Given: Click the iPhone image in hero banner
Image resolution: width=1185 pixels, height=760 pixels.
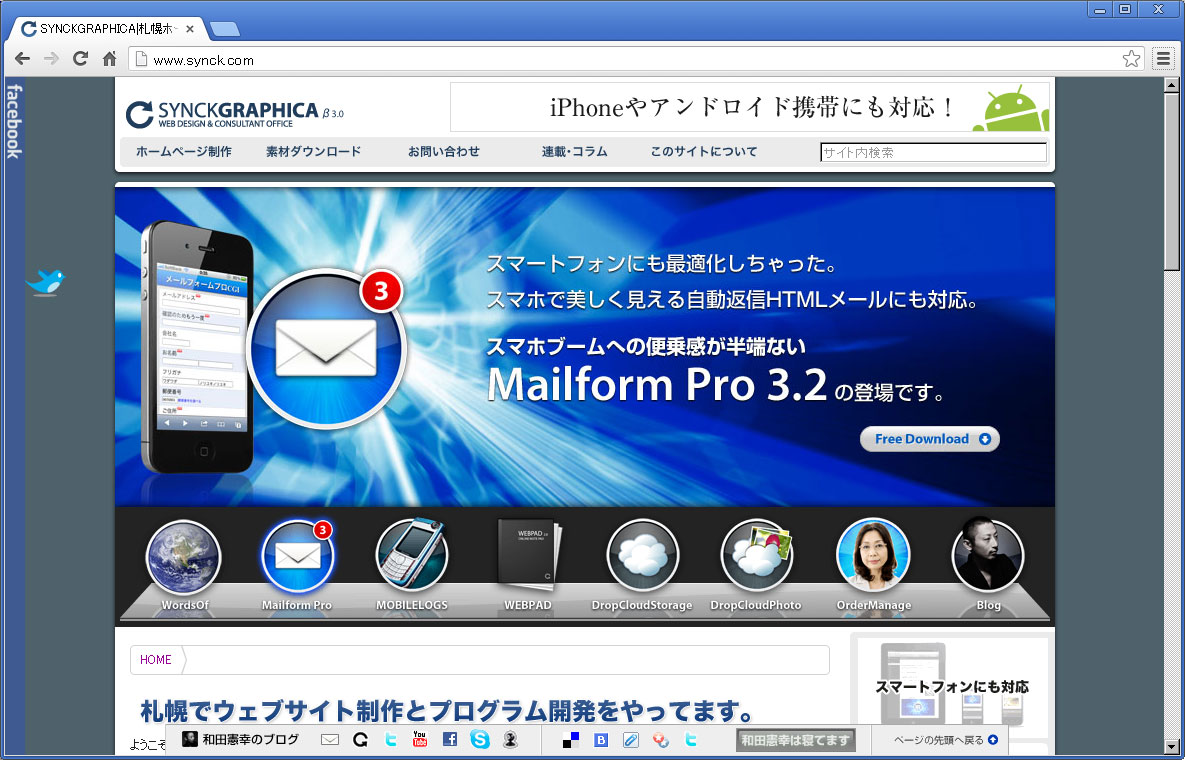Looking at the screenshot, I should (x=197, y=347).
